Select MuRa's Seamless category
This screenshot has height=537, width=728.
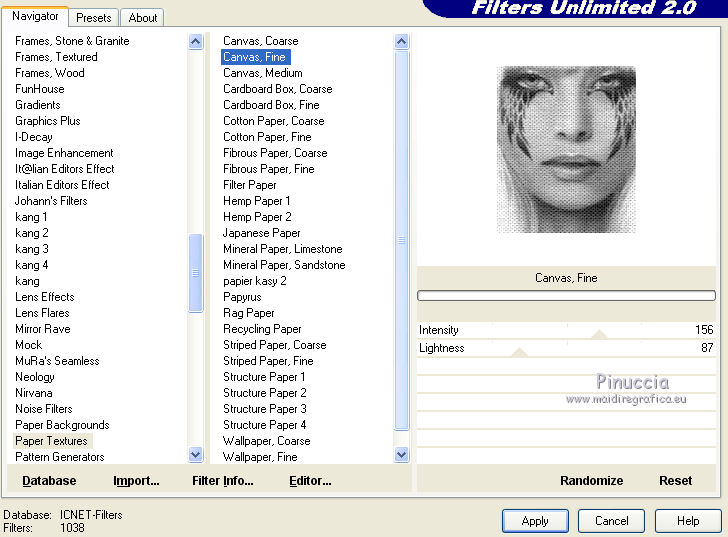click(57, 361)
